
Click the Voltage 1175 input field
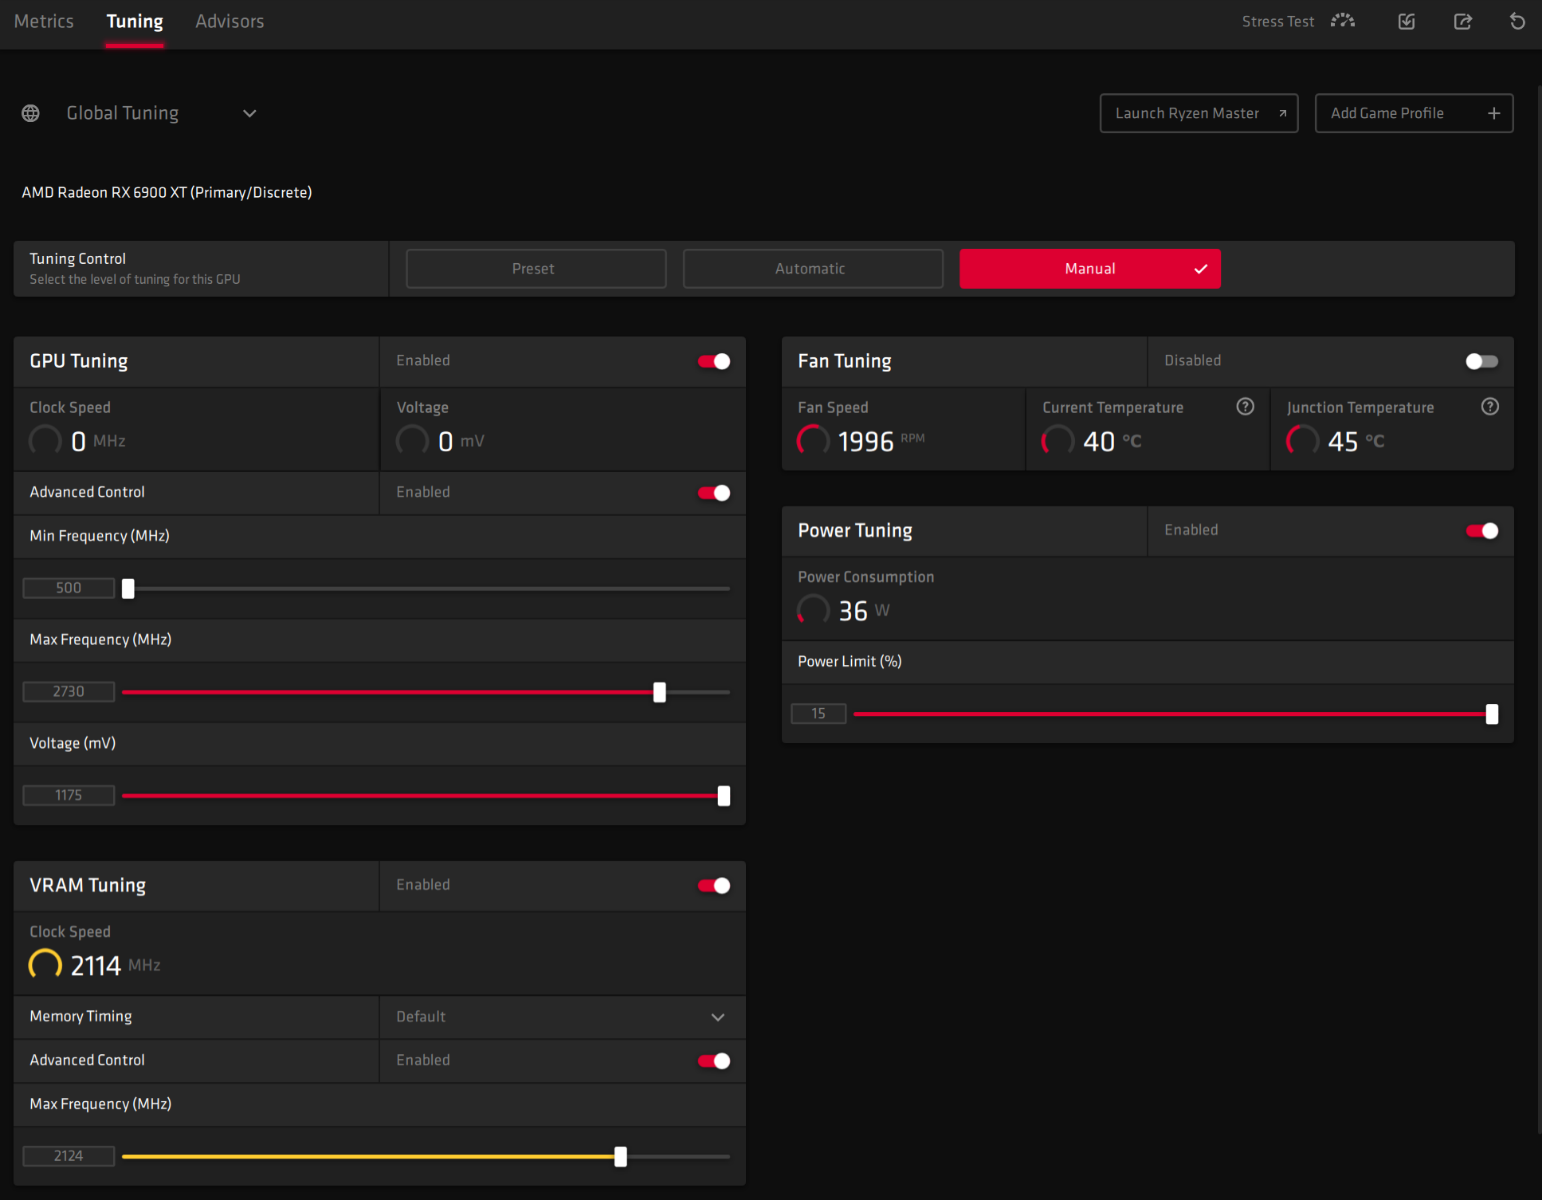pyautogui.click(x=69, y=796)
